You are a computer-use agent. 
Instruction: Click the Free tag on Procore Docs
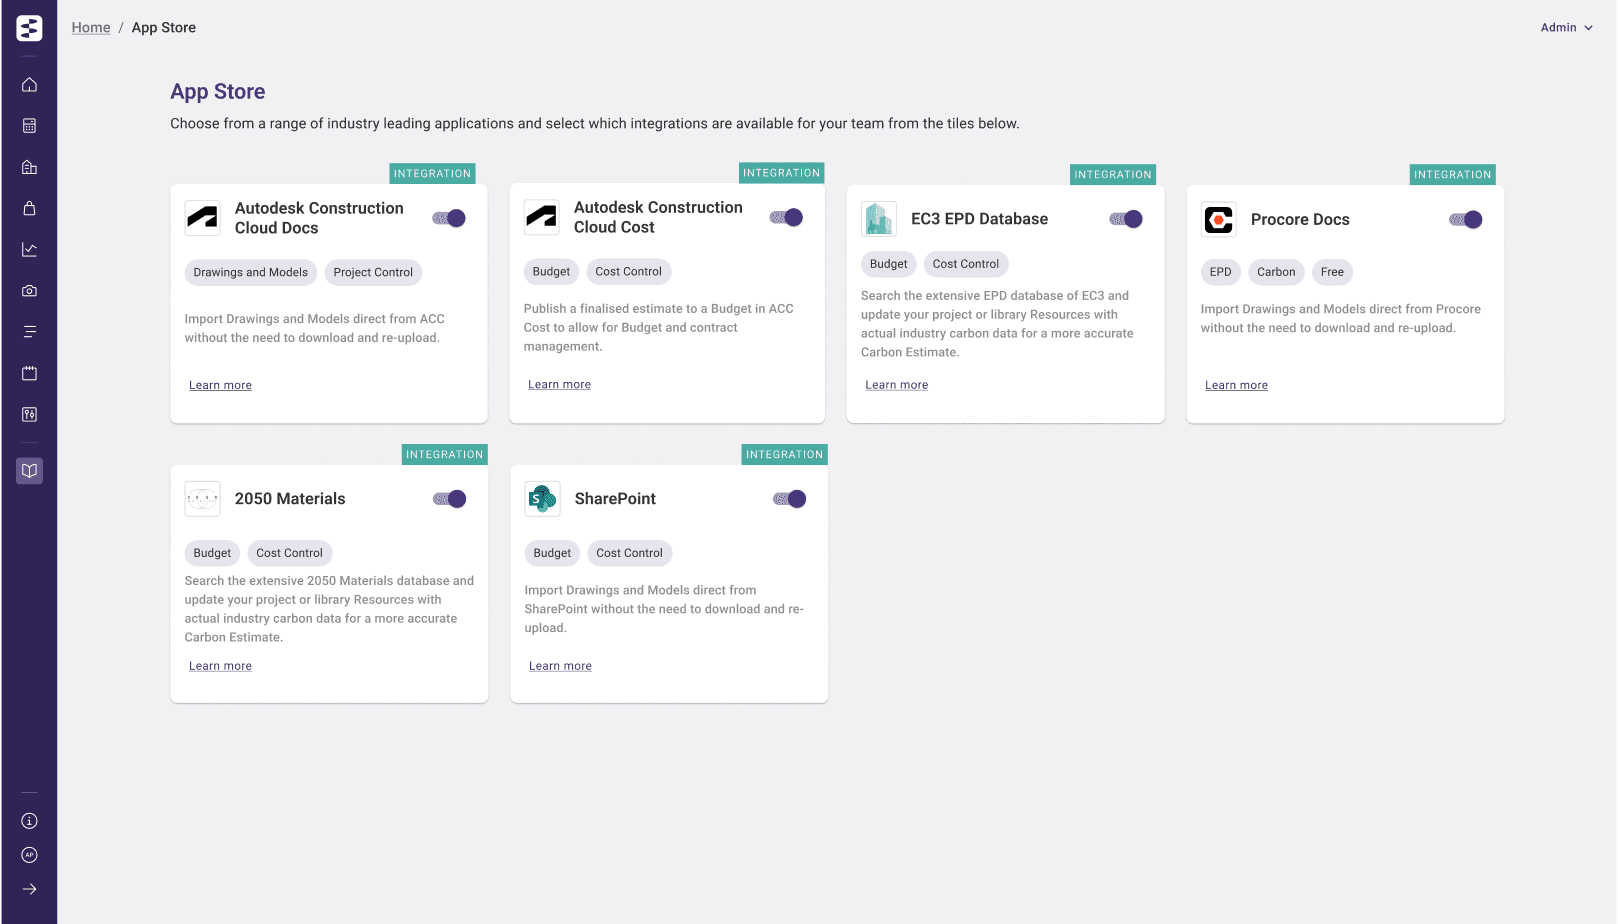click(x=1332, y=272)
